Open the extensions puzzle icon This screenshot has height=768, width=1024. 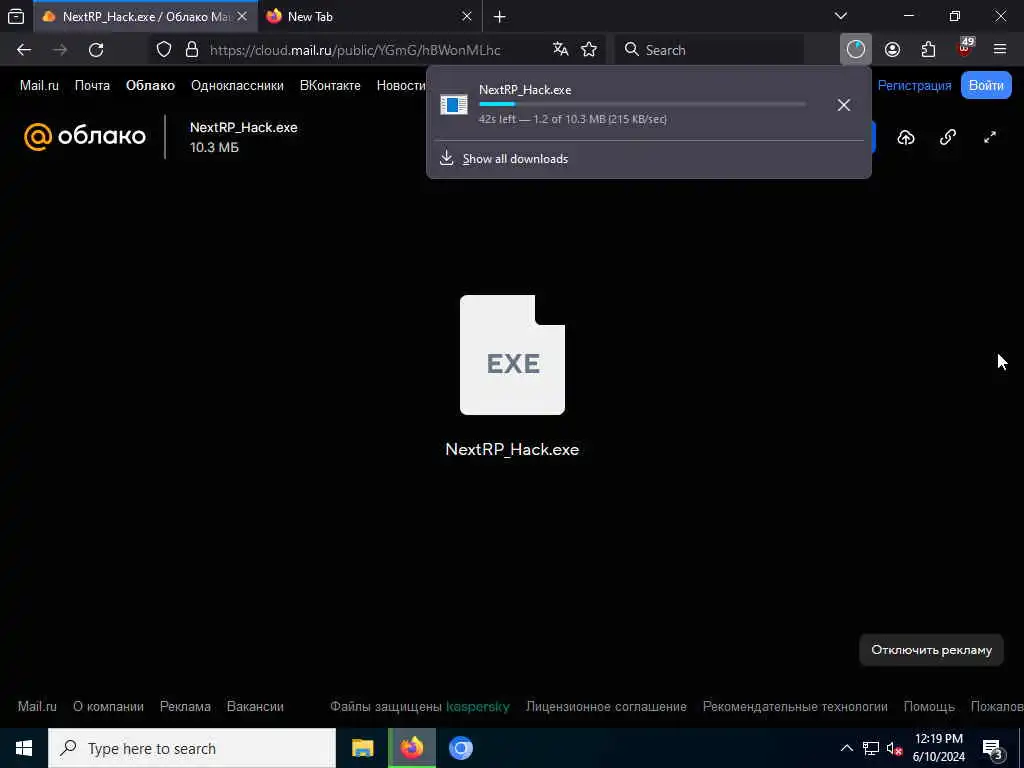pyautogui.click(x=928, y=50)
